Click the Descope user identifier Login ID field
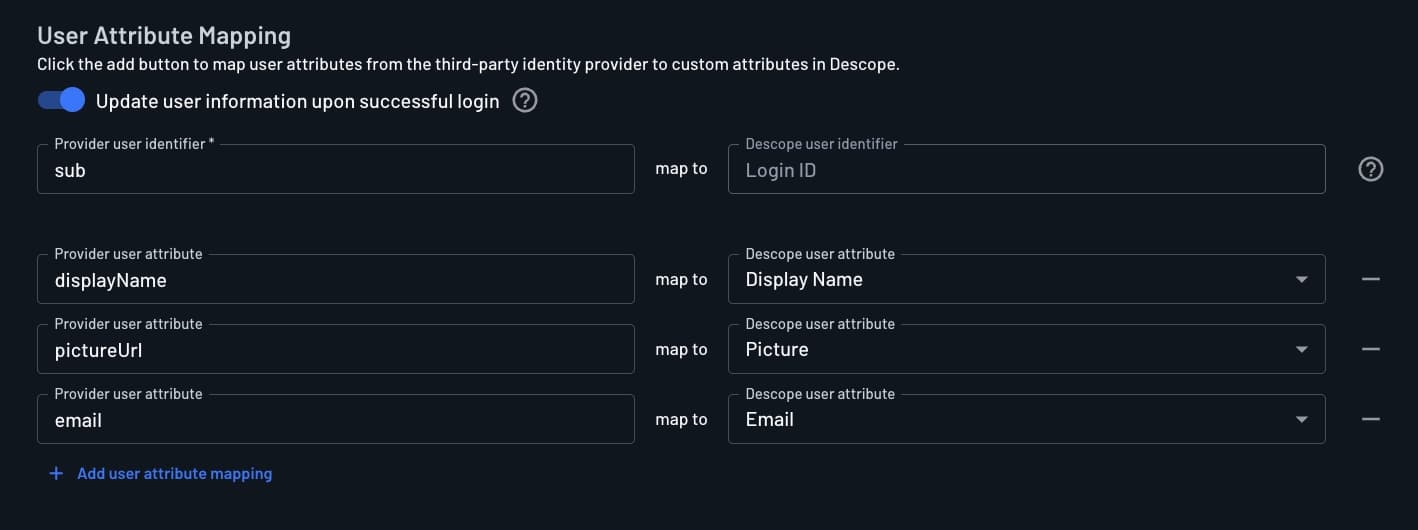This screenshot has height=530, width=1418. coord(1026,170)
